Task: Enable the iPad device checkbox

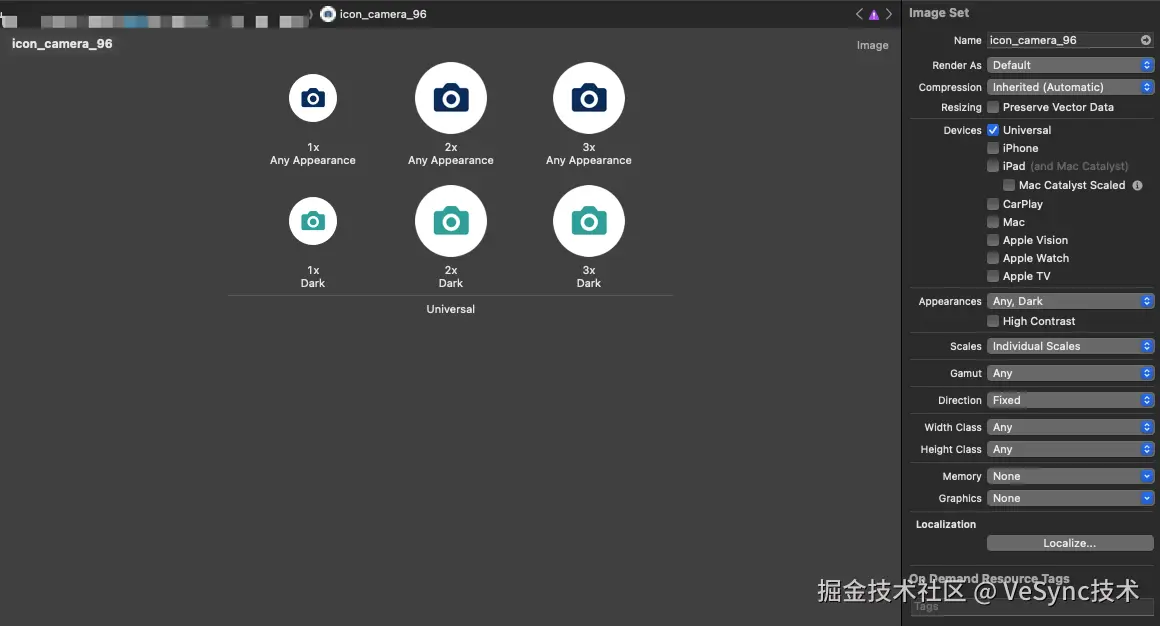Action: coord(993,166)
